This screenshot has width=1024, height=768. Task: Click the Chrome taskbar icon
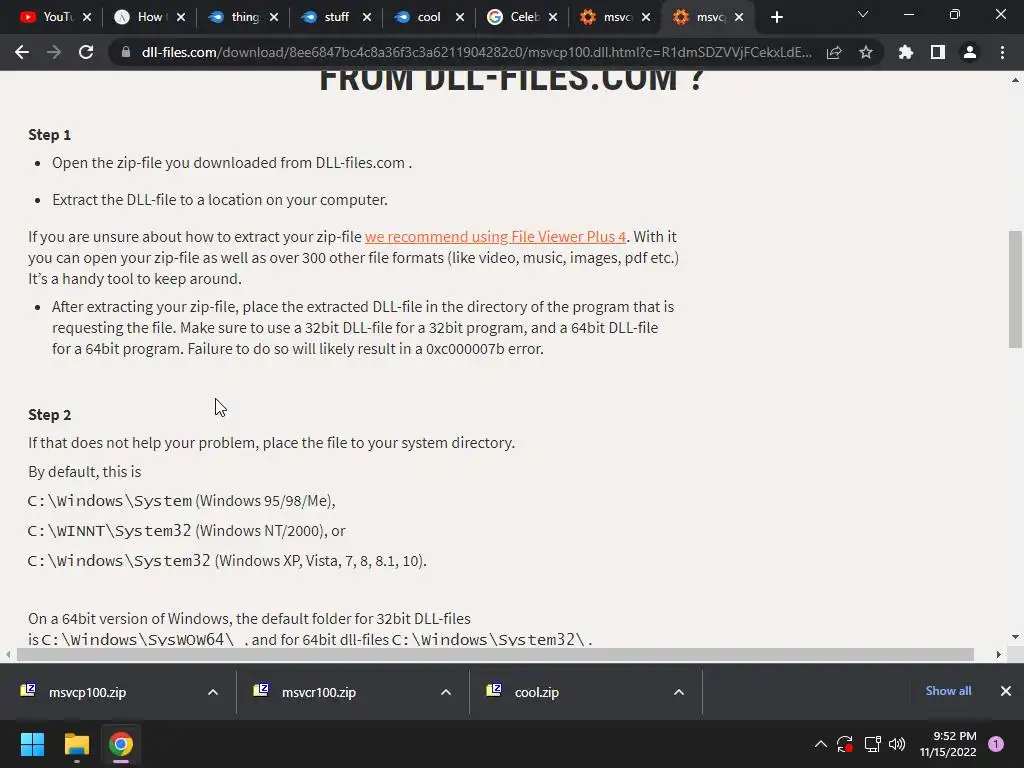pyautogui.click(x=121, y=744)
